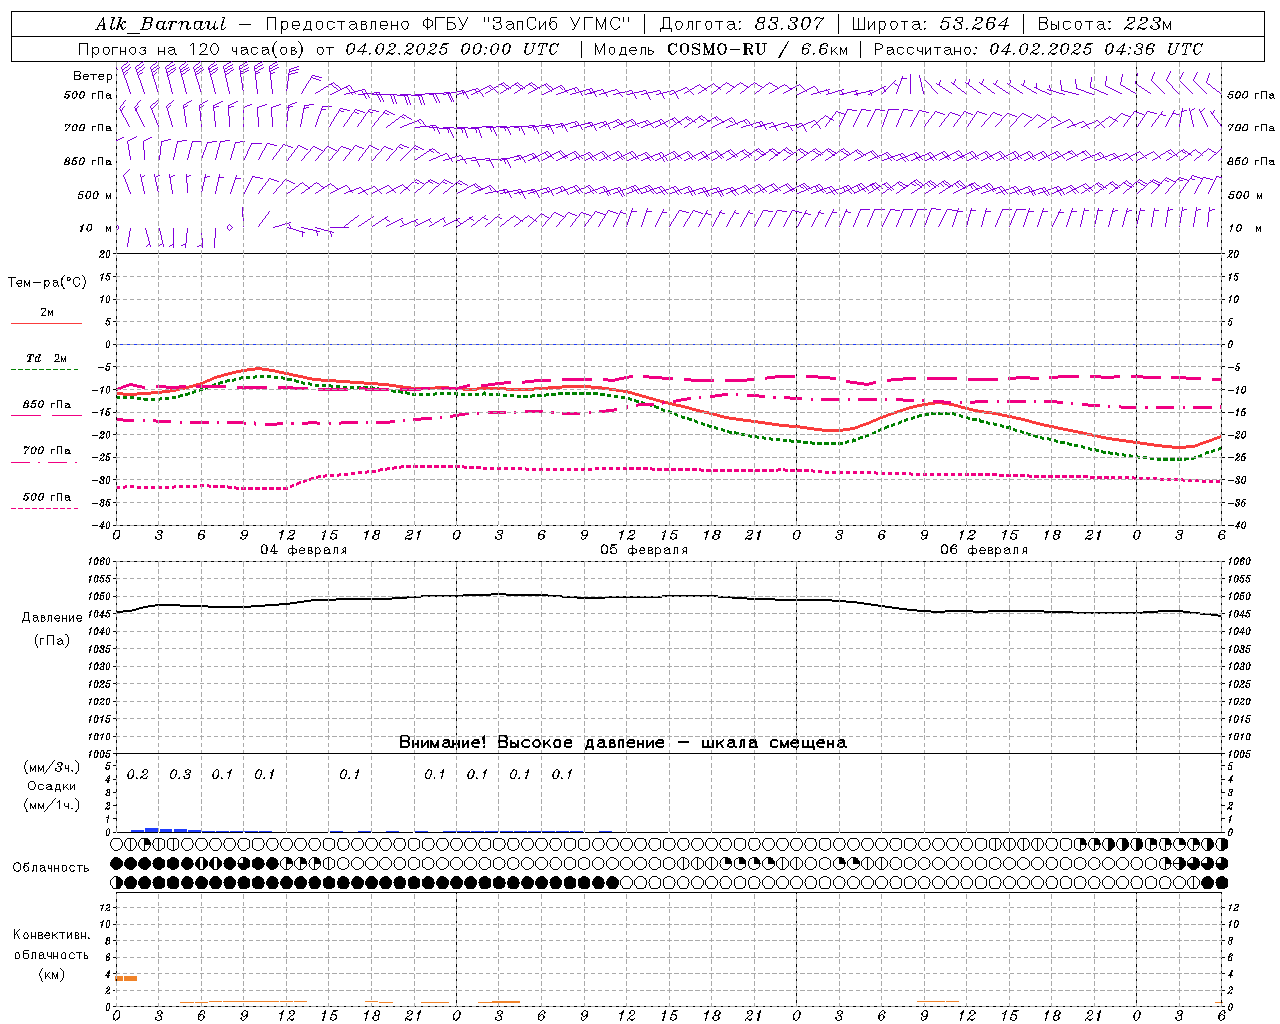This screenshot has width=1280, height=1024.
Task: Click the '(км)' unit label
Action: point(52,974)
